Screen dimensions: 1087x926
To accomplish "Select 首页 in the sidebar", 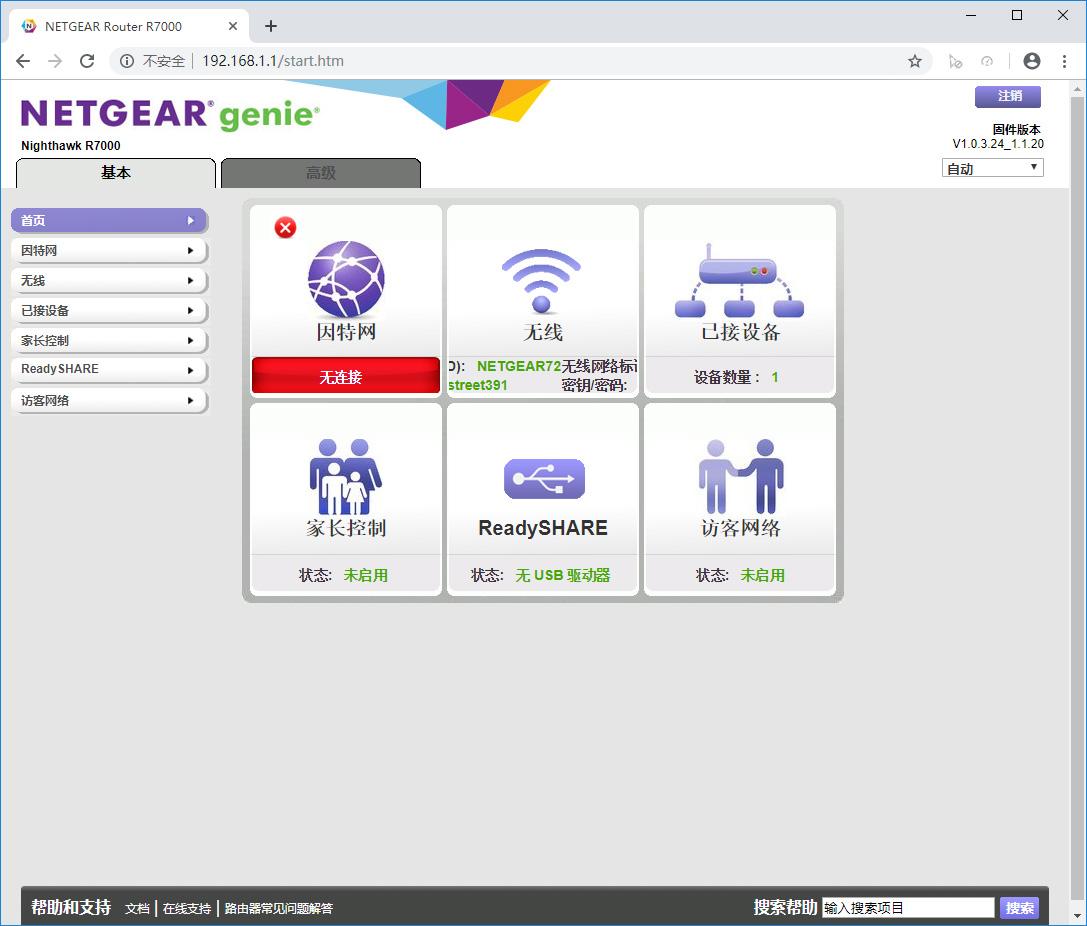I will (x=110, y=220).
